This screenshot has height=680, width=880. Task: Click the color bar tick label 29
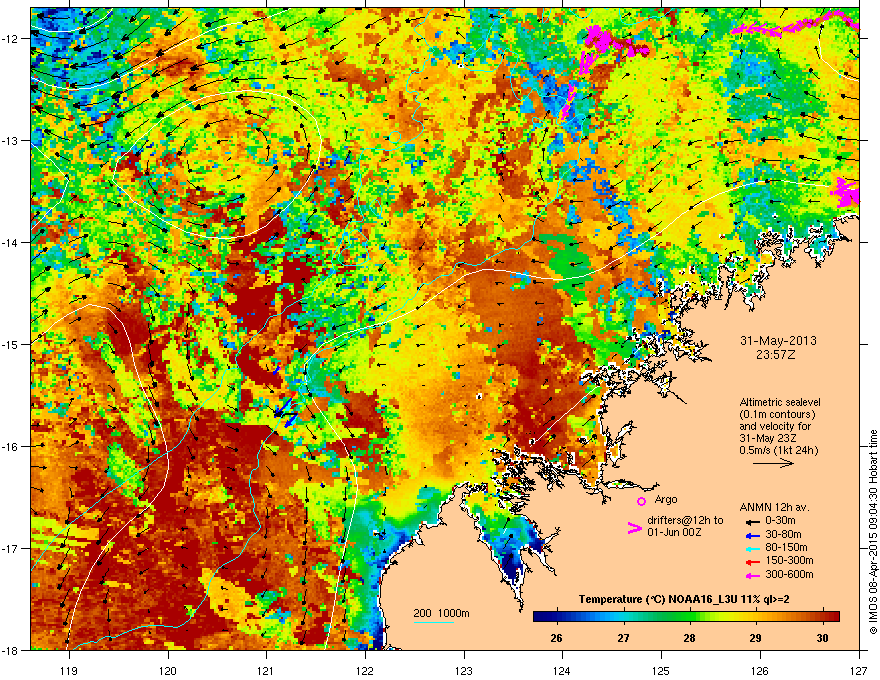tap(755, 638)
